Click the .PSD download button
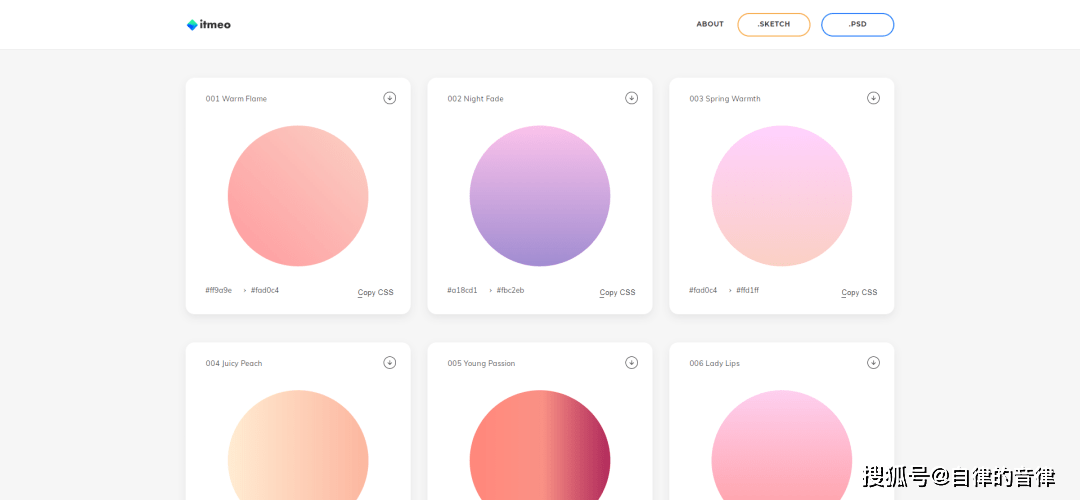Image resolution: width=1080 pixels, height=500 pixels. tap(858, 25)
